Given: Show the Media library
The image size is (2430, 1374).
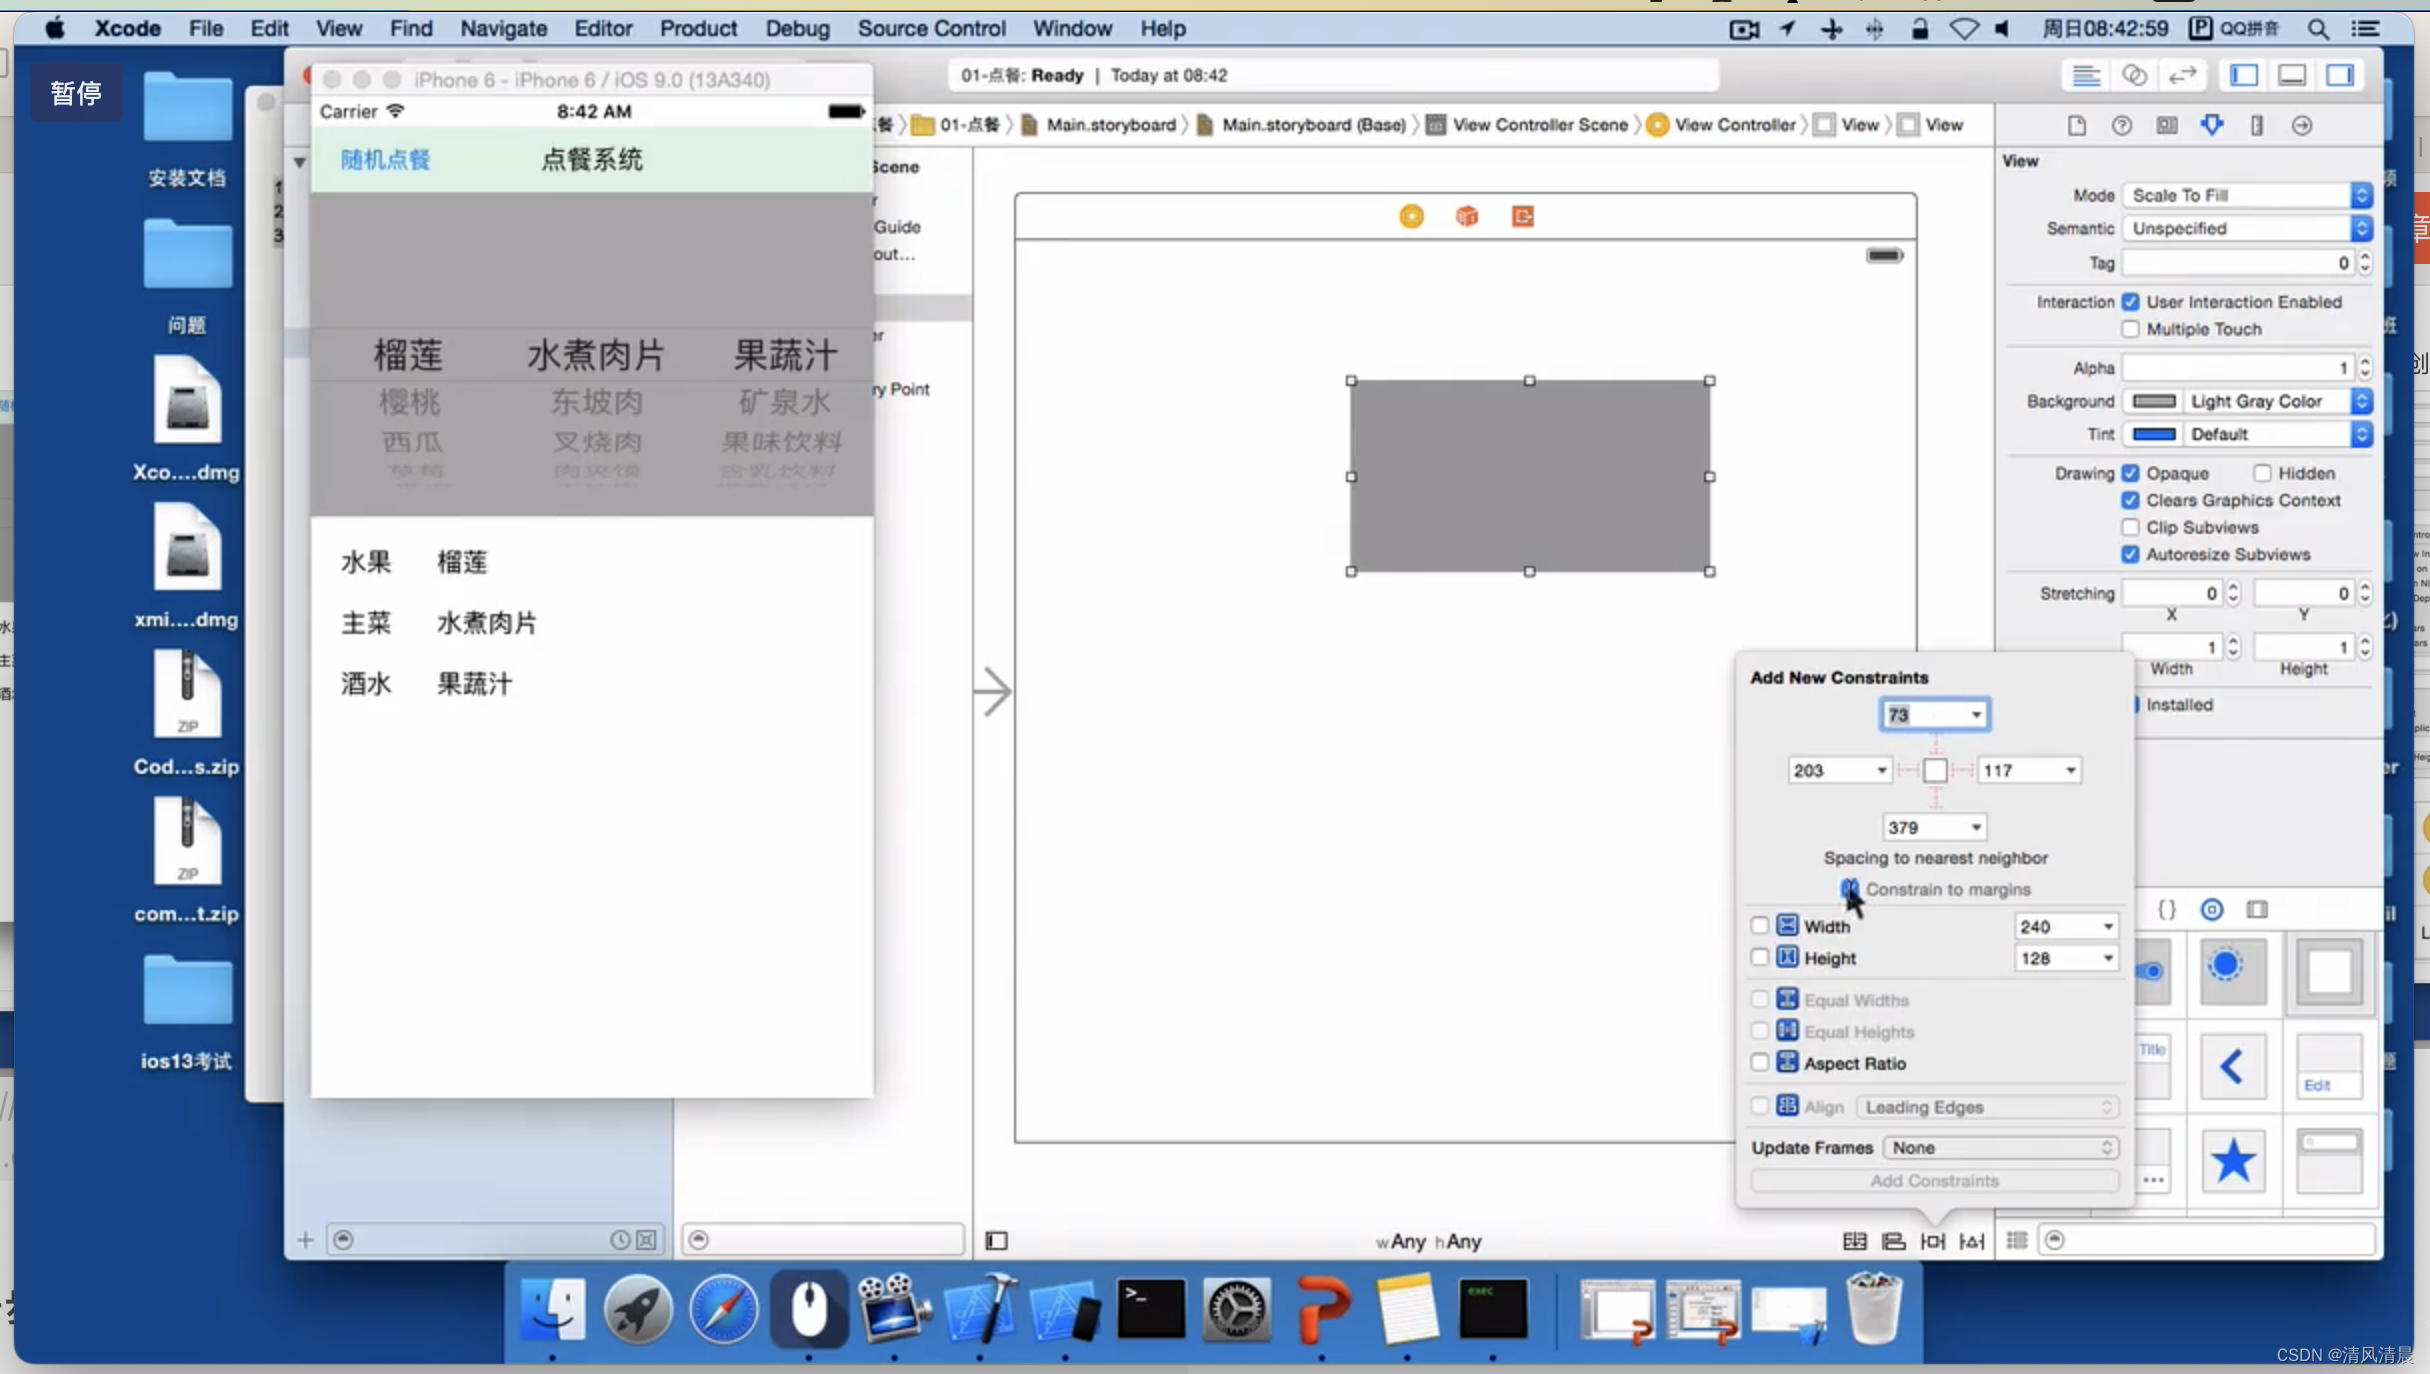Looking at the screenshot, I should point(2257,909).
